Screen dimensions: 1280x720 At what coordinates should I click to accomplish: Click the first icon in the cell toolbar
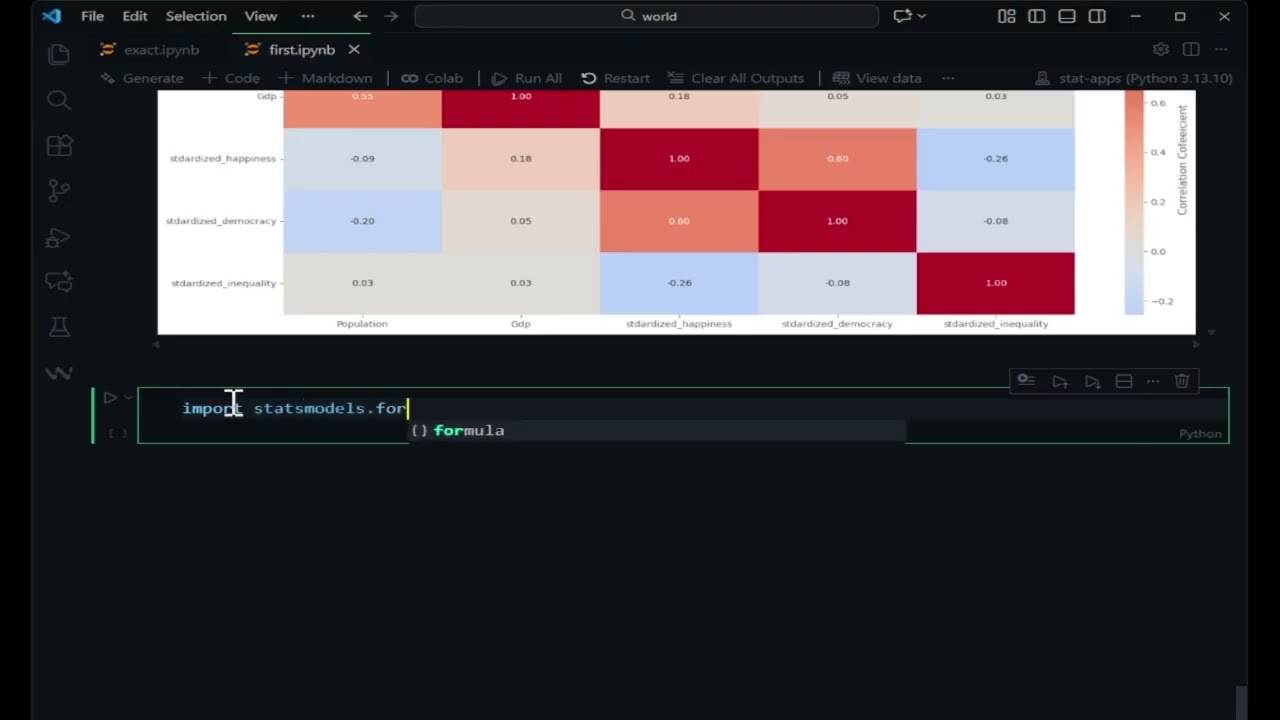(1026, 381)
